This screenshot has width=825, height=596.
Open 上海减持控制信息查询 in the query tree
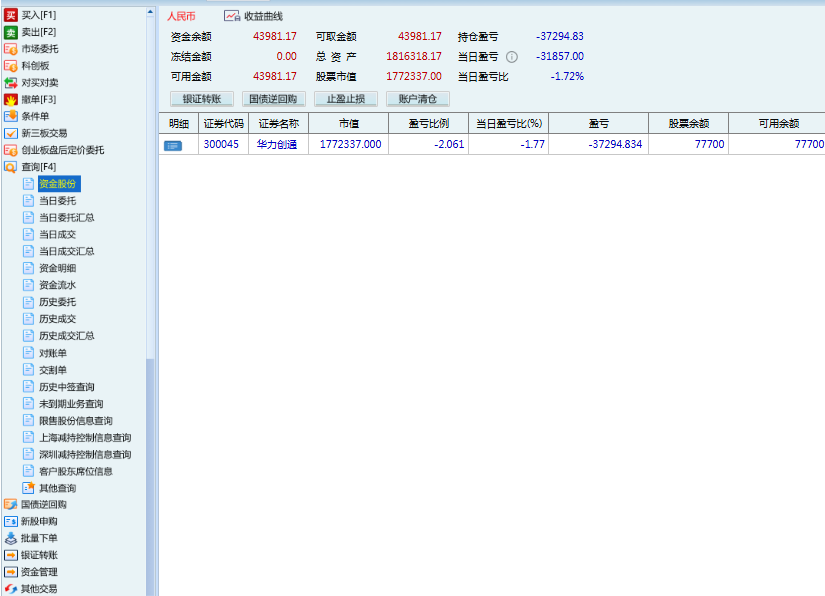pyautogui.click(x=85, y=437)
